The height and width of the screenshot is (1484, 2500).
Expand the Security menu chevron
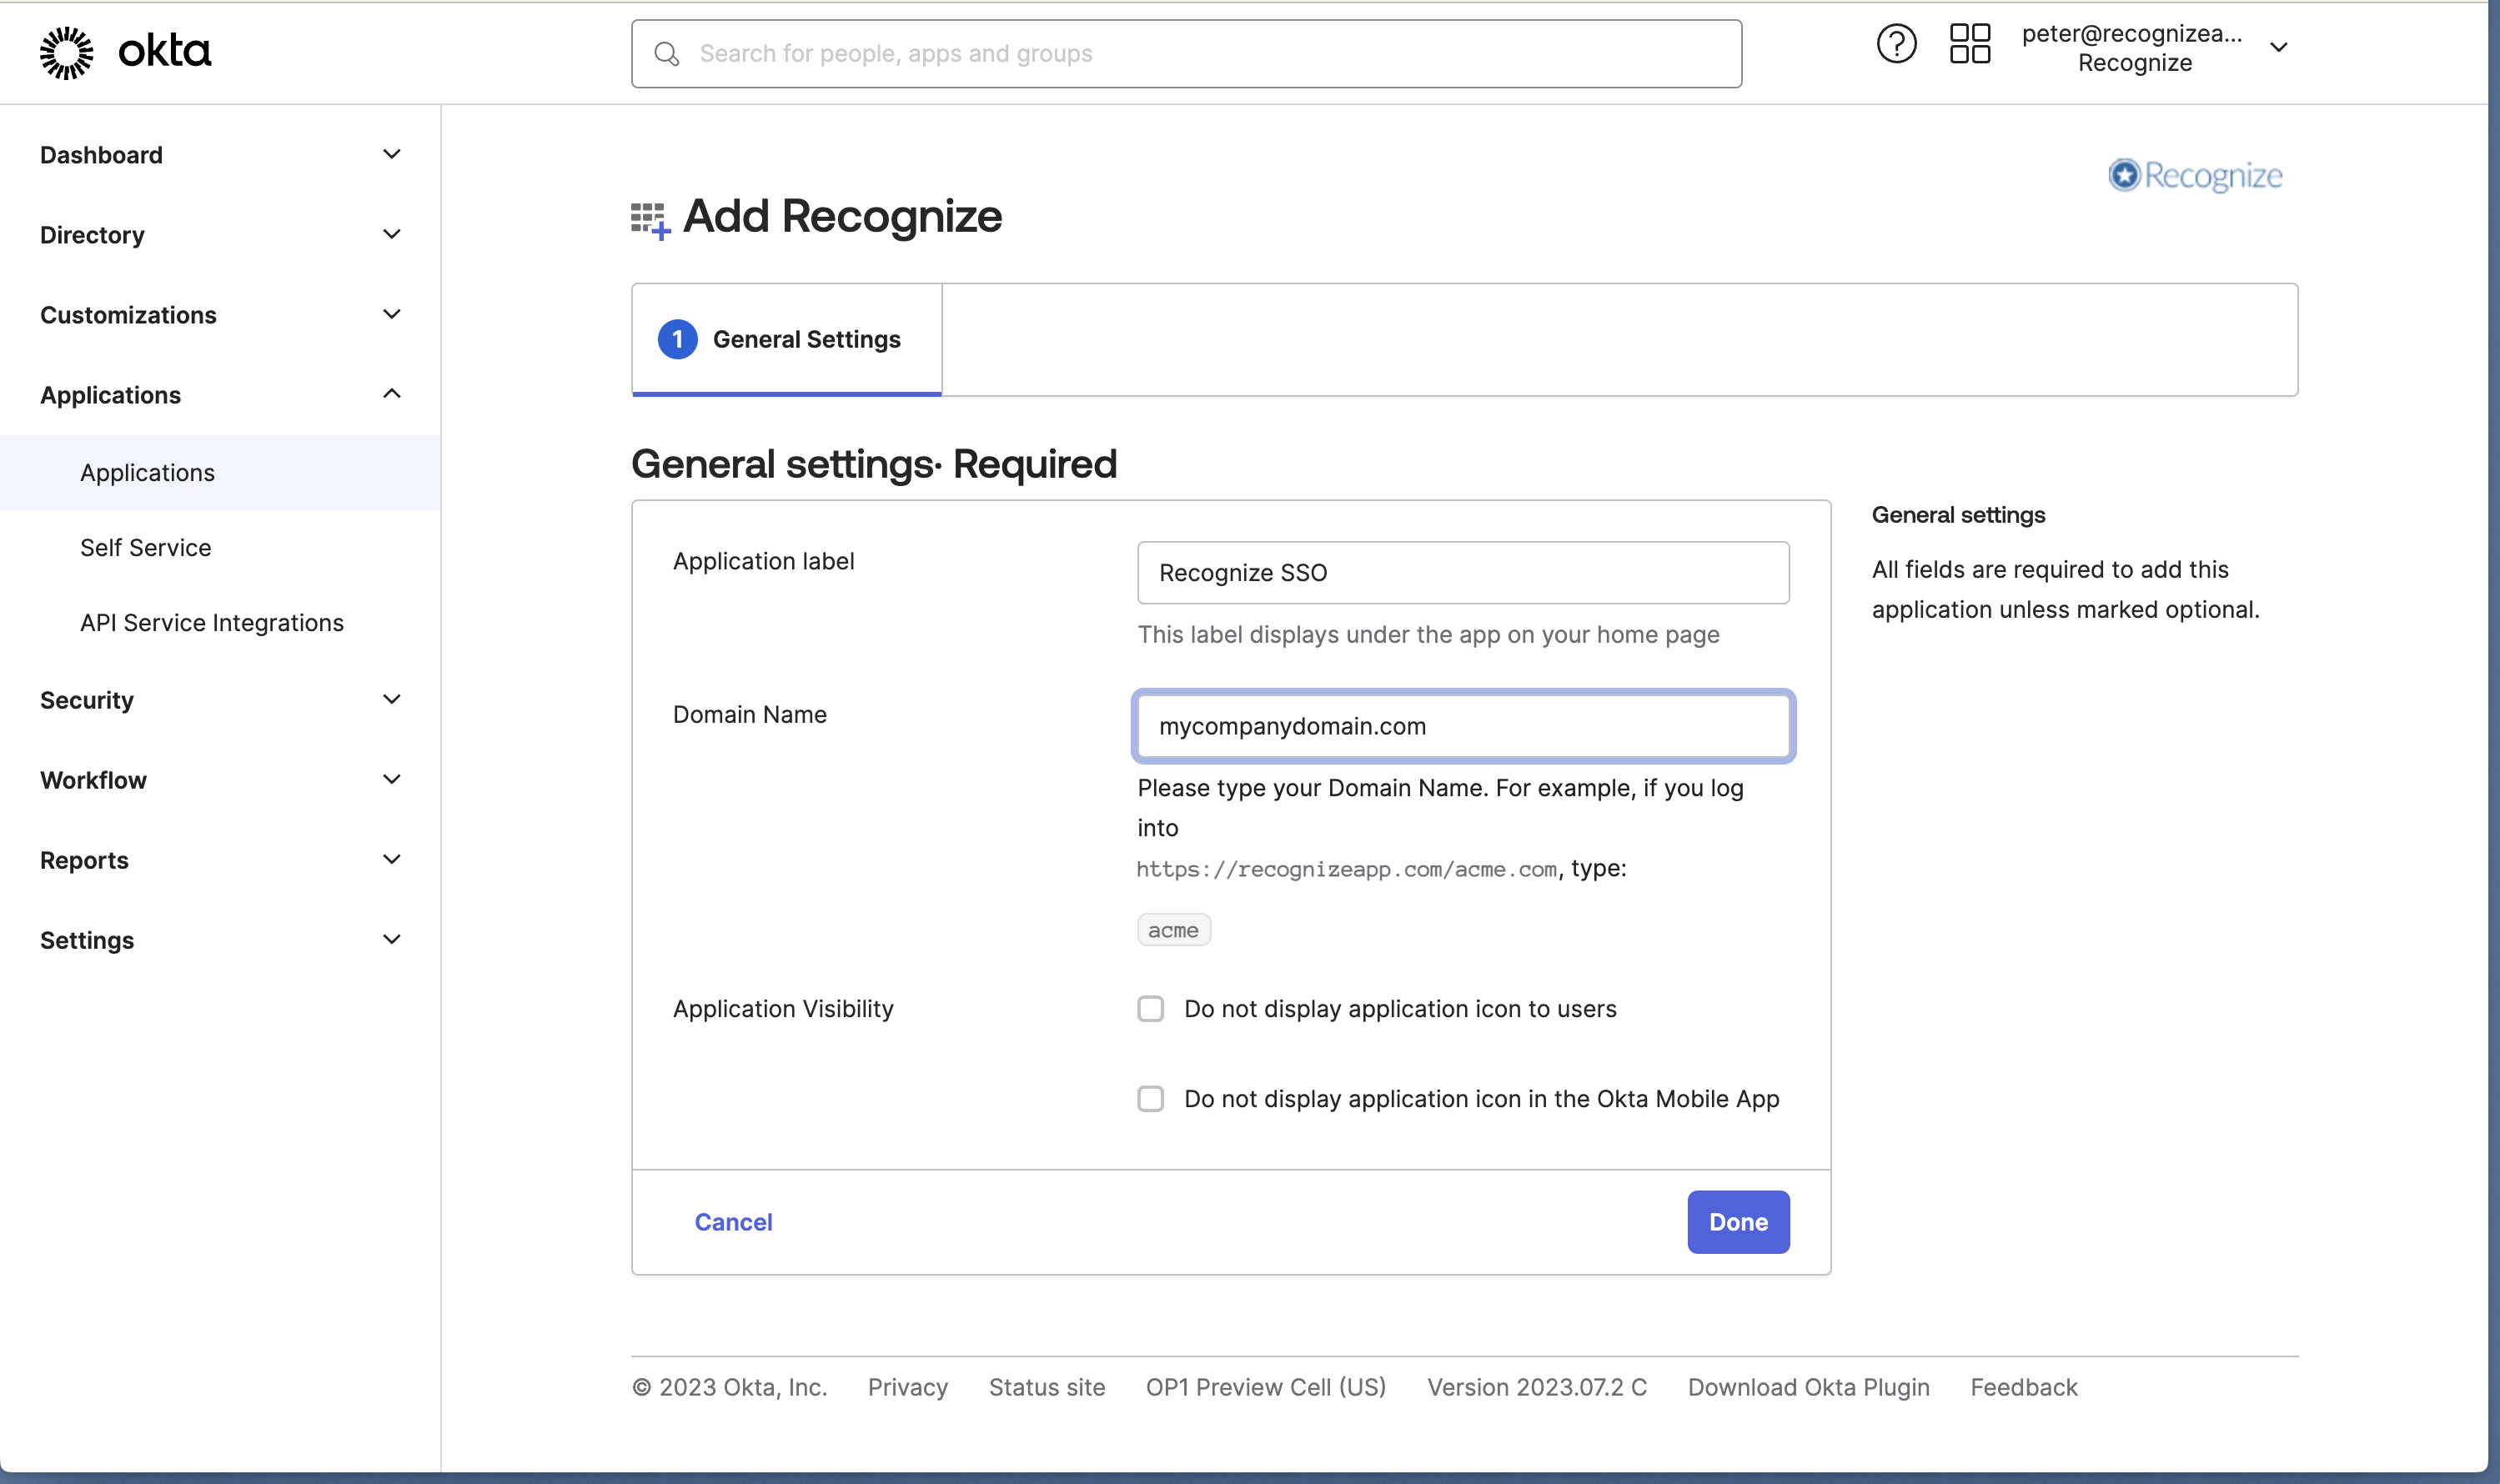(x=392, y=699)
